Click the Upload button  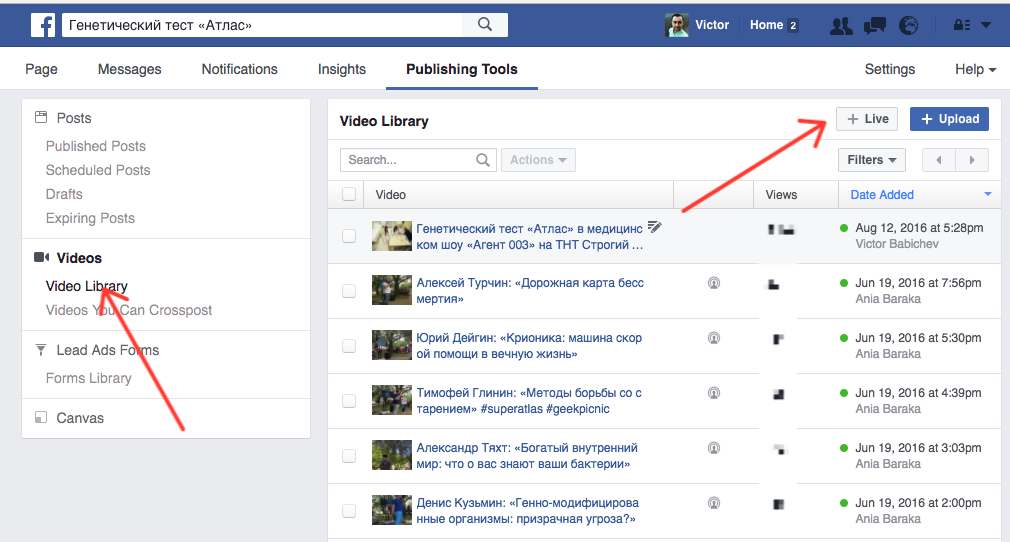(x=949, y=119)
